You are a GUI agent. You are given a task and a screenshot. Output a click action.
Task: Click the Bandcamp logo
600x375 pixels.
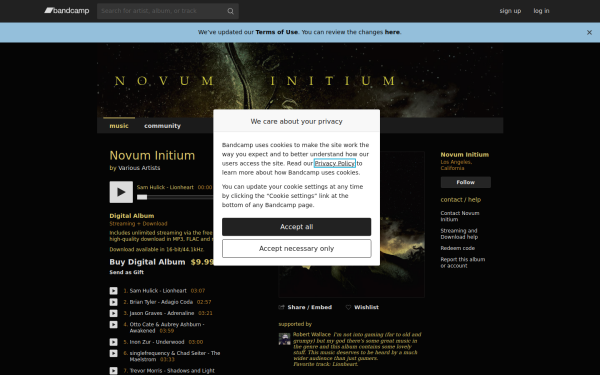(x=67, y=11)
